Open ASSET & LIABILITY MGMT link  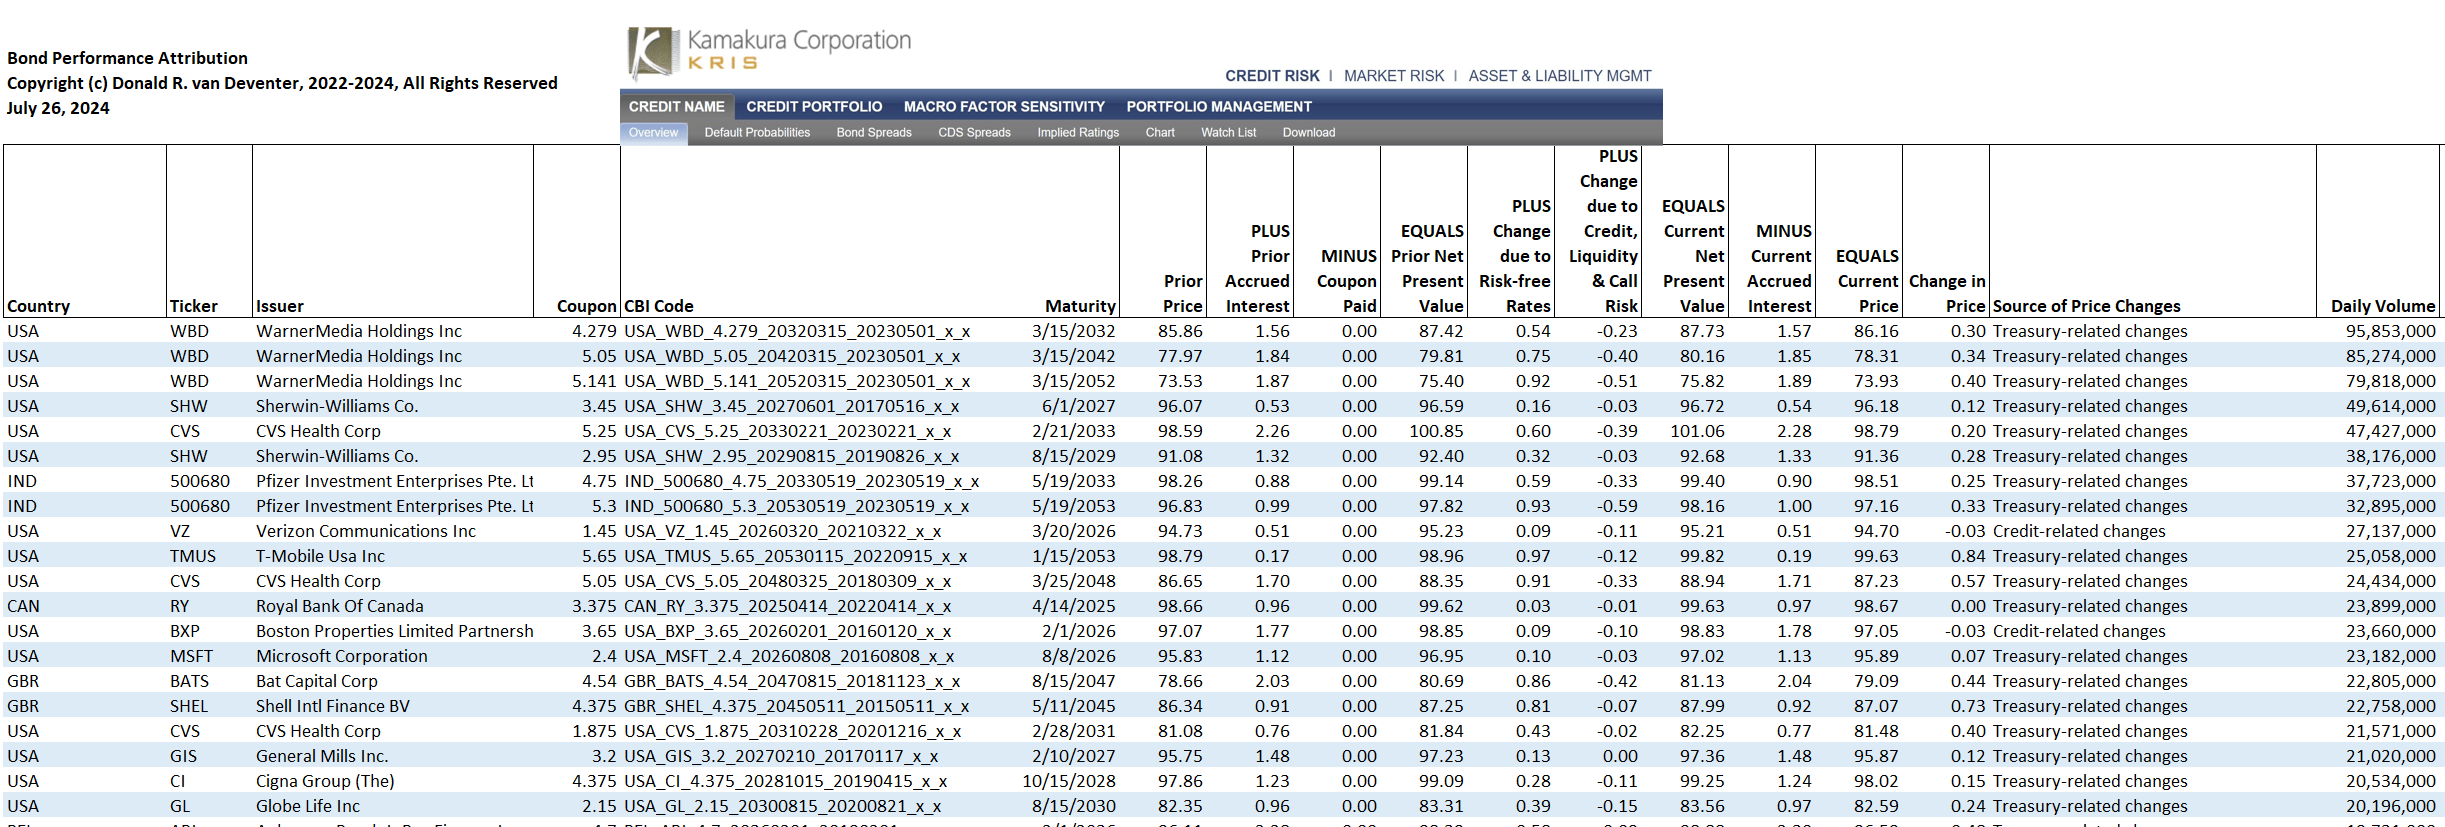point(1559,76)
